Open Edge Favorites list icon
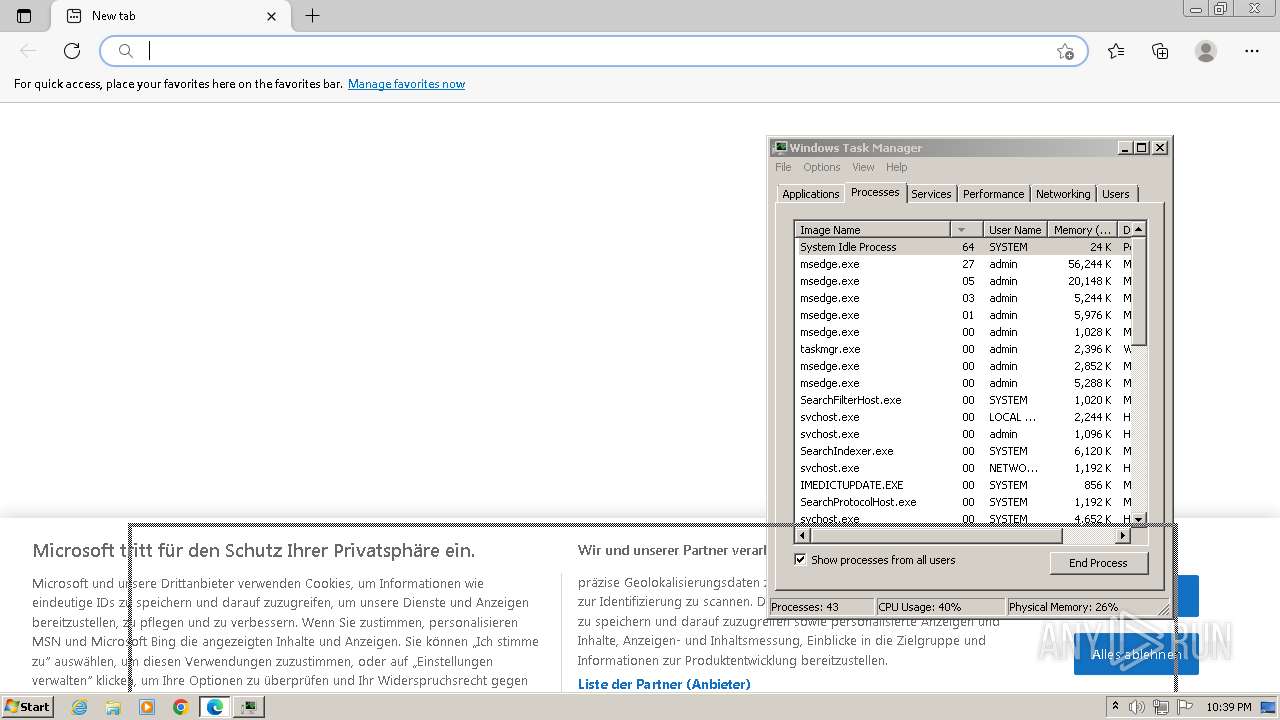 coord(1116,51)
